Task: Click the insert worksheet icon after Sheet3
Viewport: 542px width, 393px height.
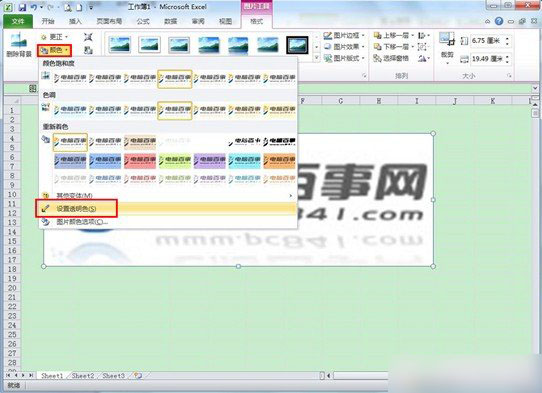Action: 138,375
